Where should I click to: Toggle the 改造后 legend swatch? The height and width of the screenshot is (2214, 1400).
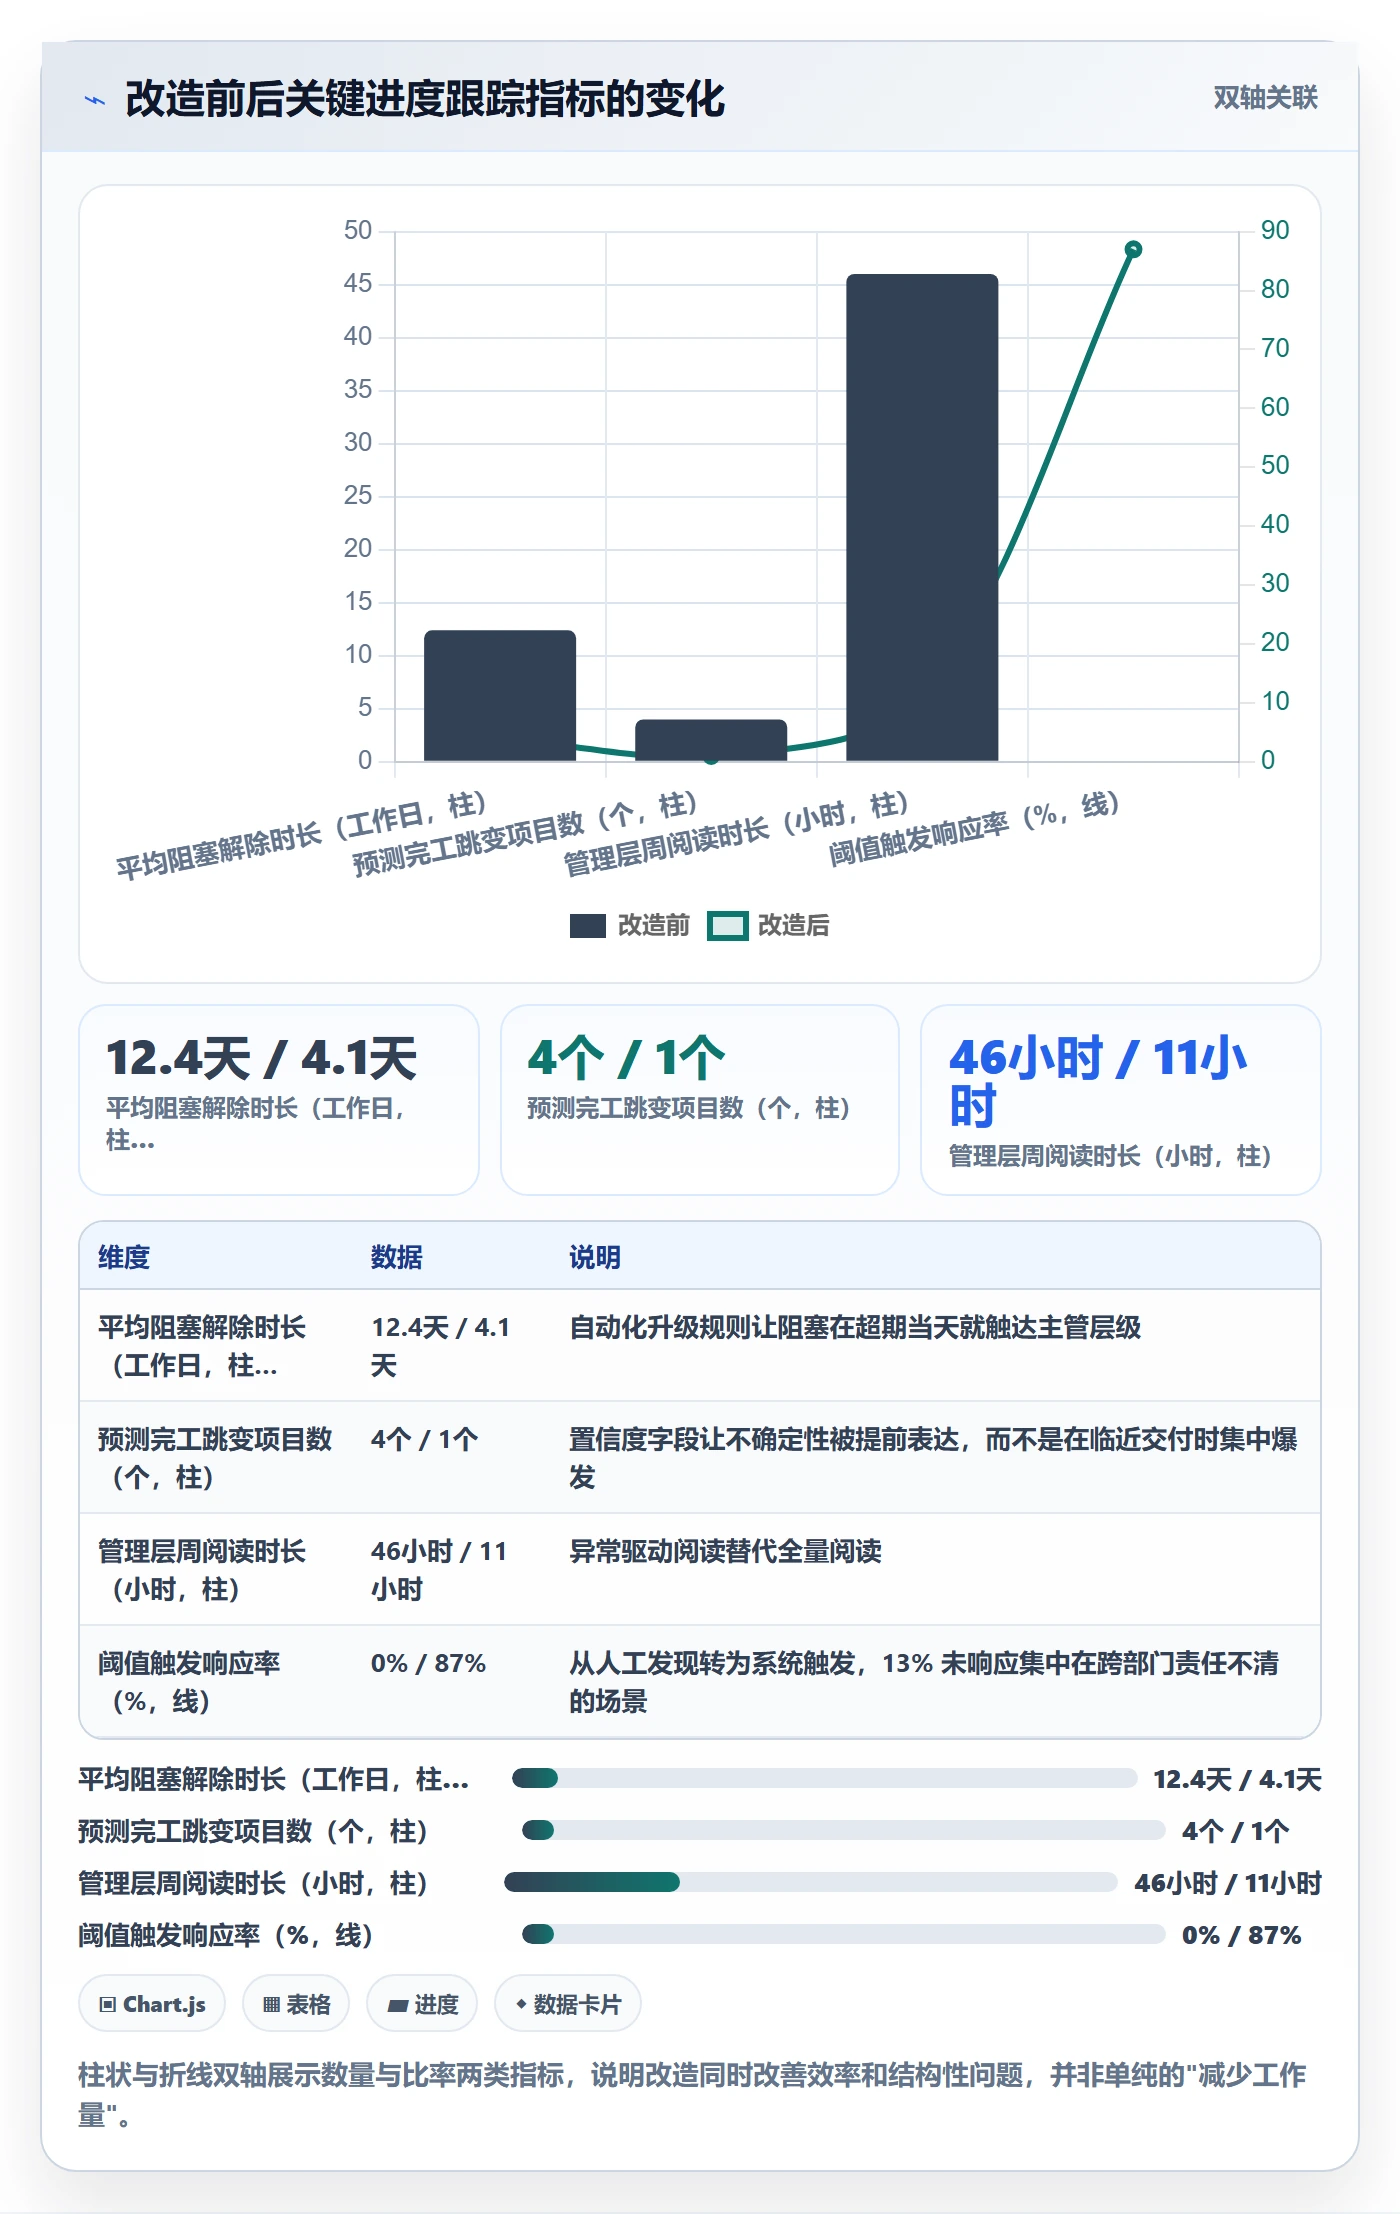(727, 926)
